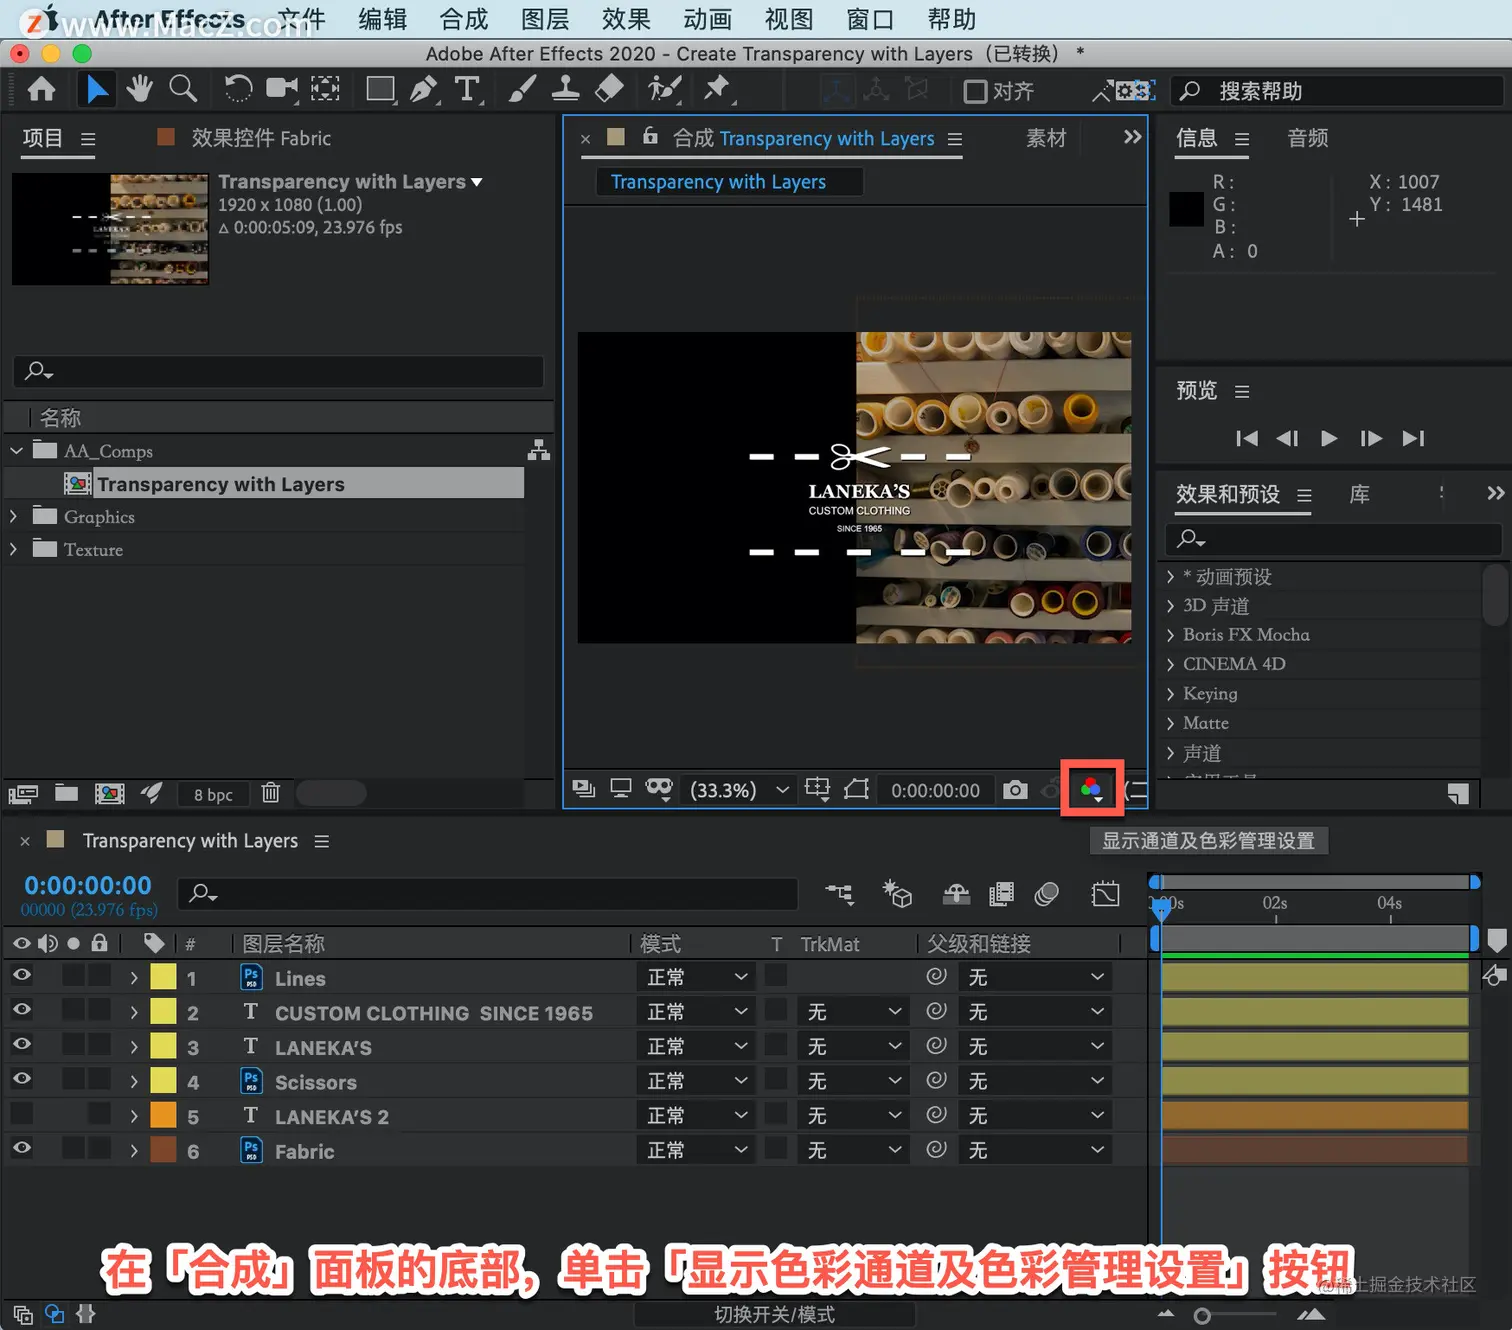This screenshot has height=1330, width=1512.
Task: Hide the Lines layer eye
Action: point(21,976)
